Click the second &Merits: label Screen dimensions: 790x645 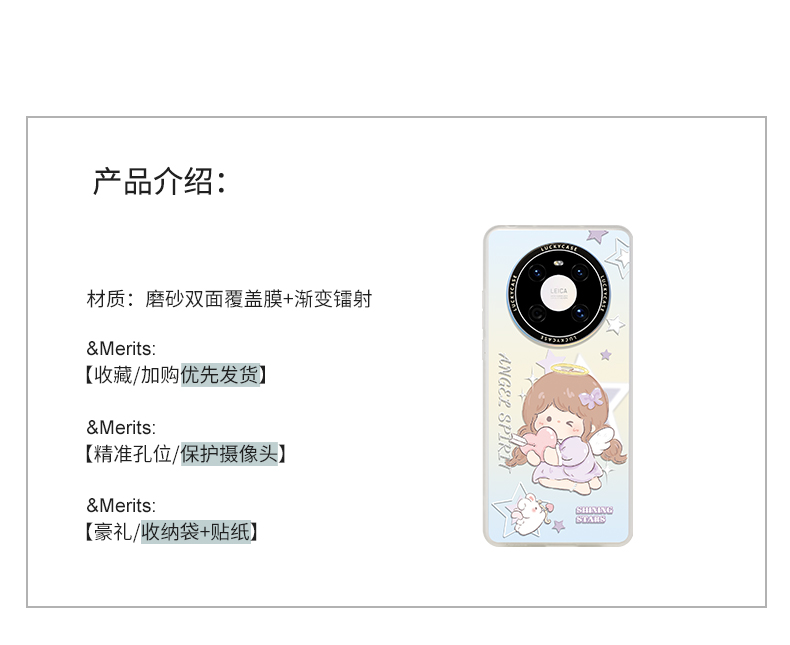pos(121,428)
